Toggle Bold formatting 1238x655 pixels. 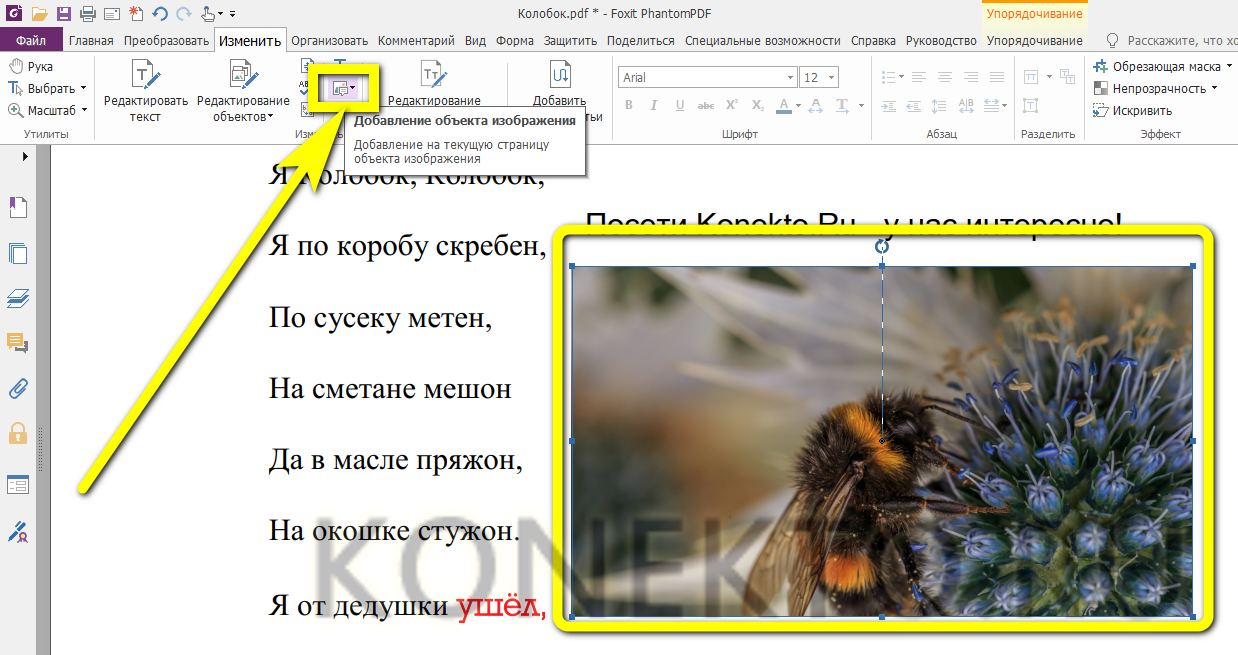[x=629, y=106]
